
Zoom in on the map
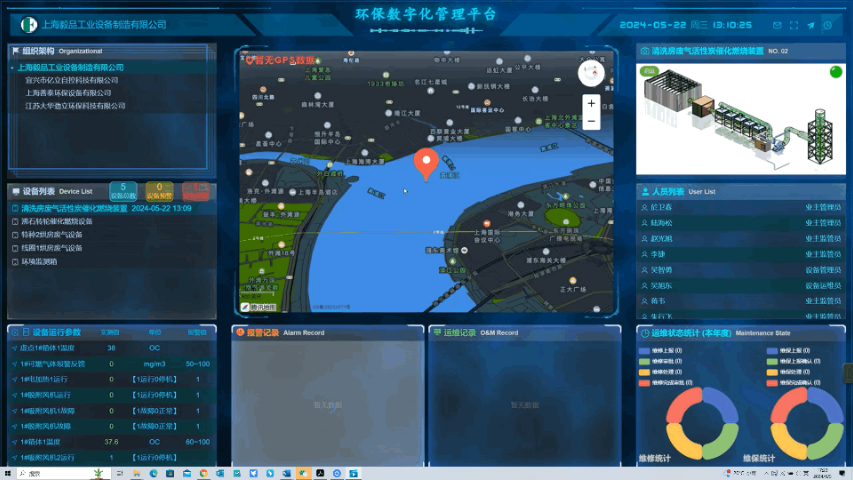click(x=591, y=103)
